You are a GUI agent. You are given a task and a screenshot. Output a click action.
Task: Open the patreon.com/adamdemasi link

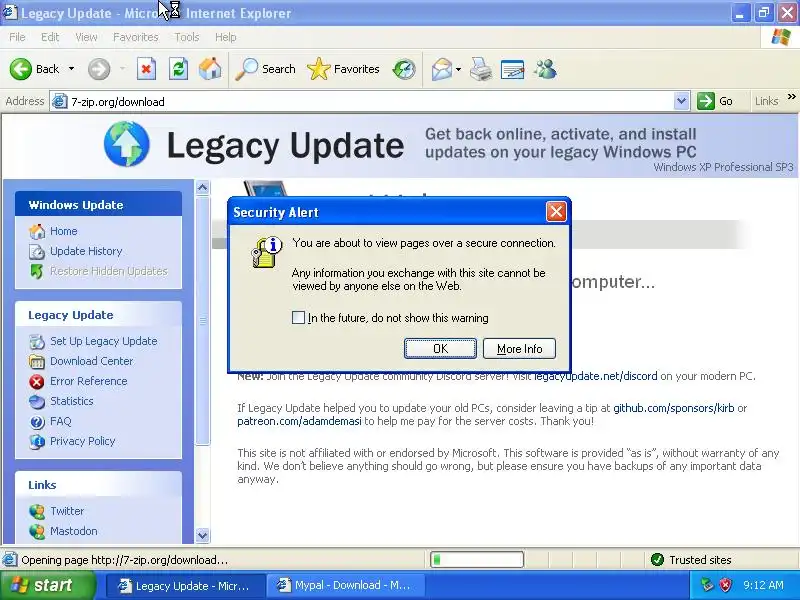(x=299, y=421)
